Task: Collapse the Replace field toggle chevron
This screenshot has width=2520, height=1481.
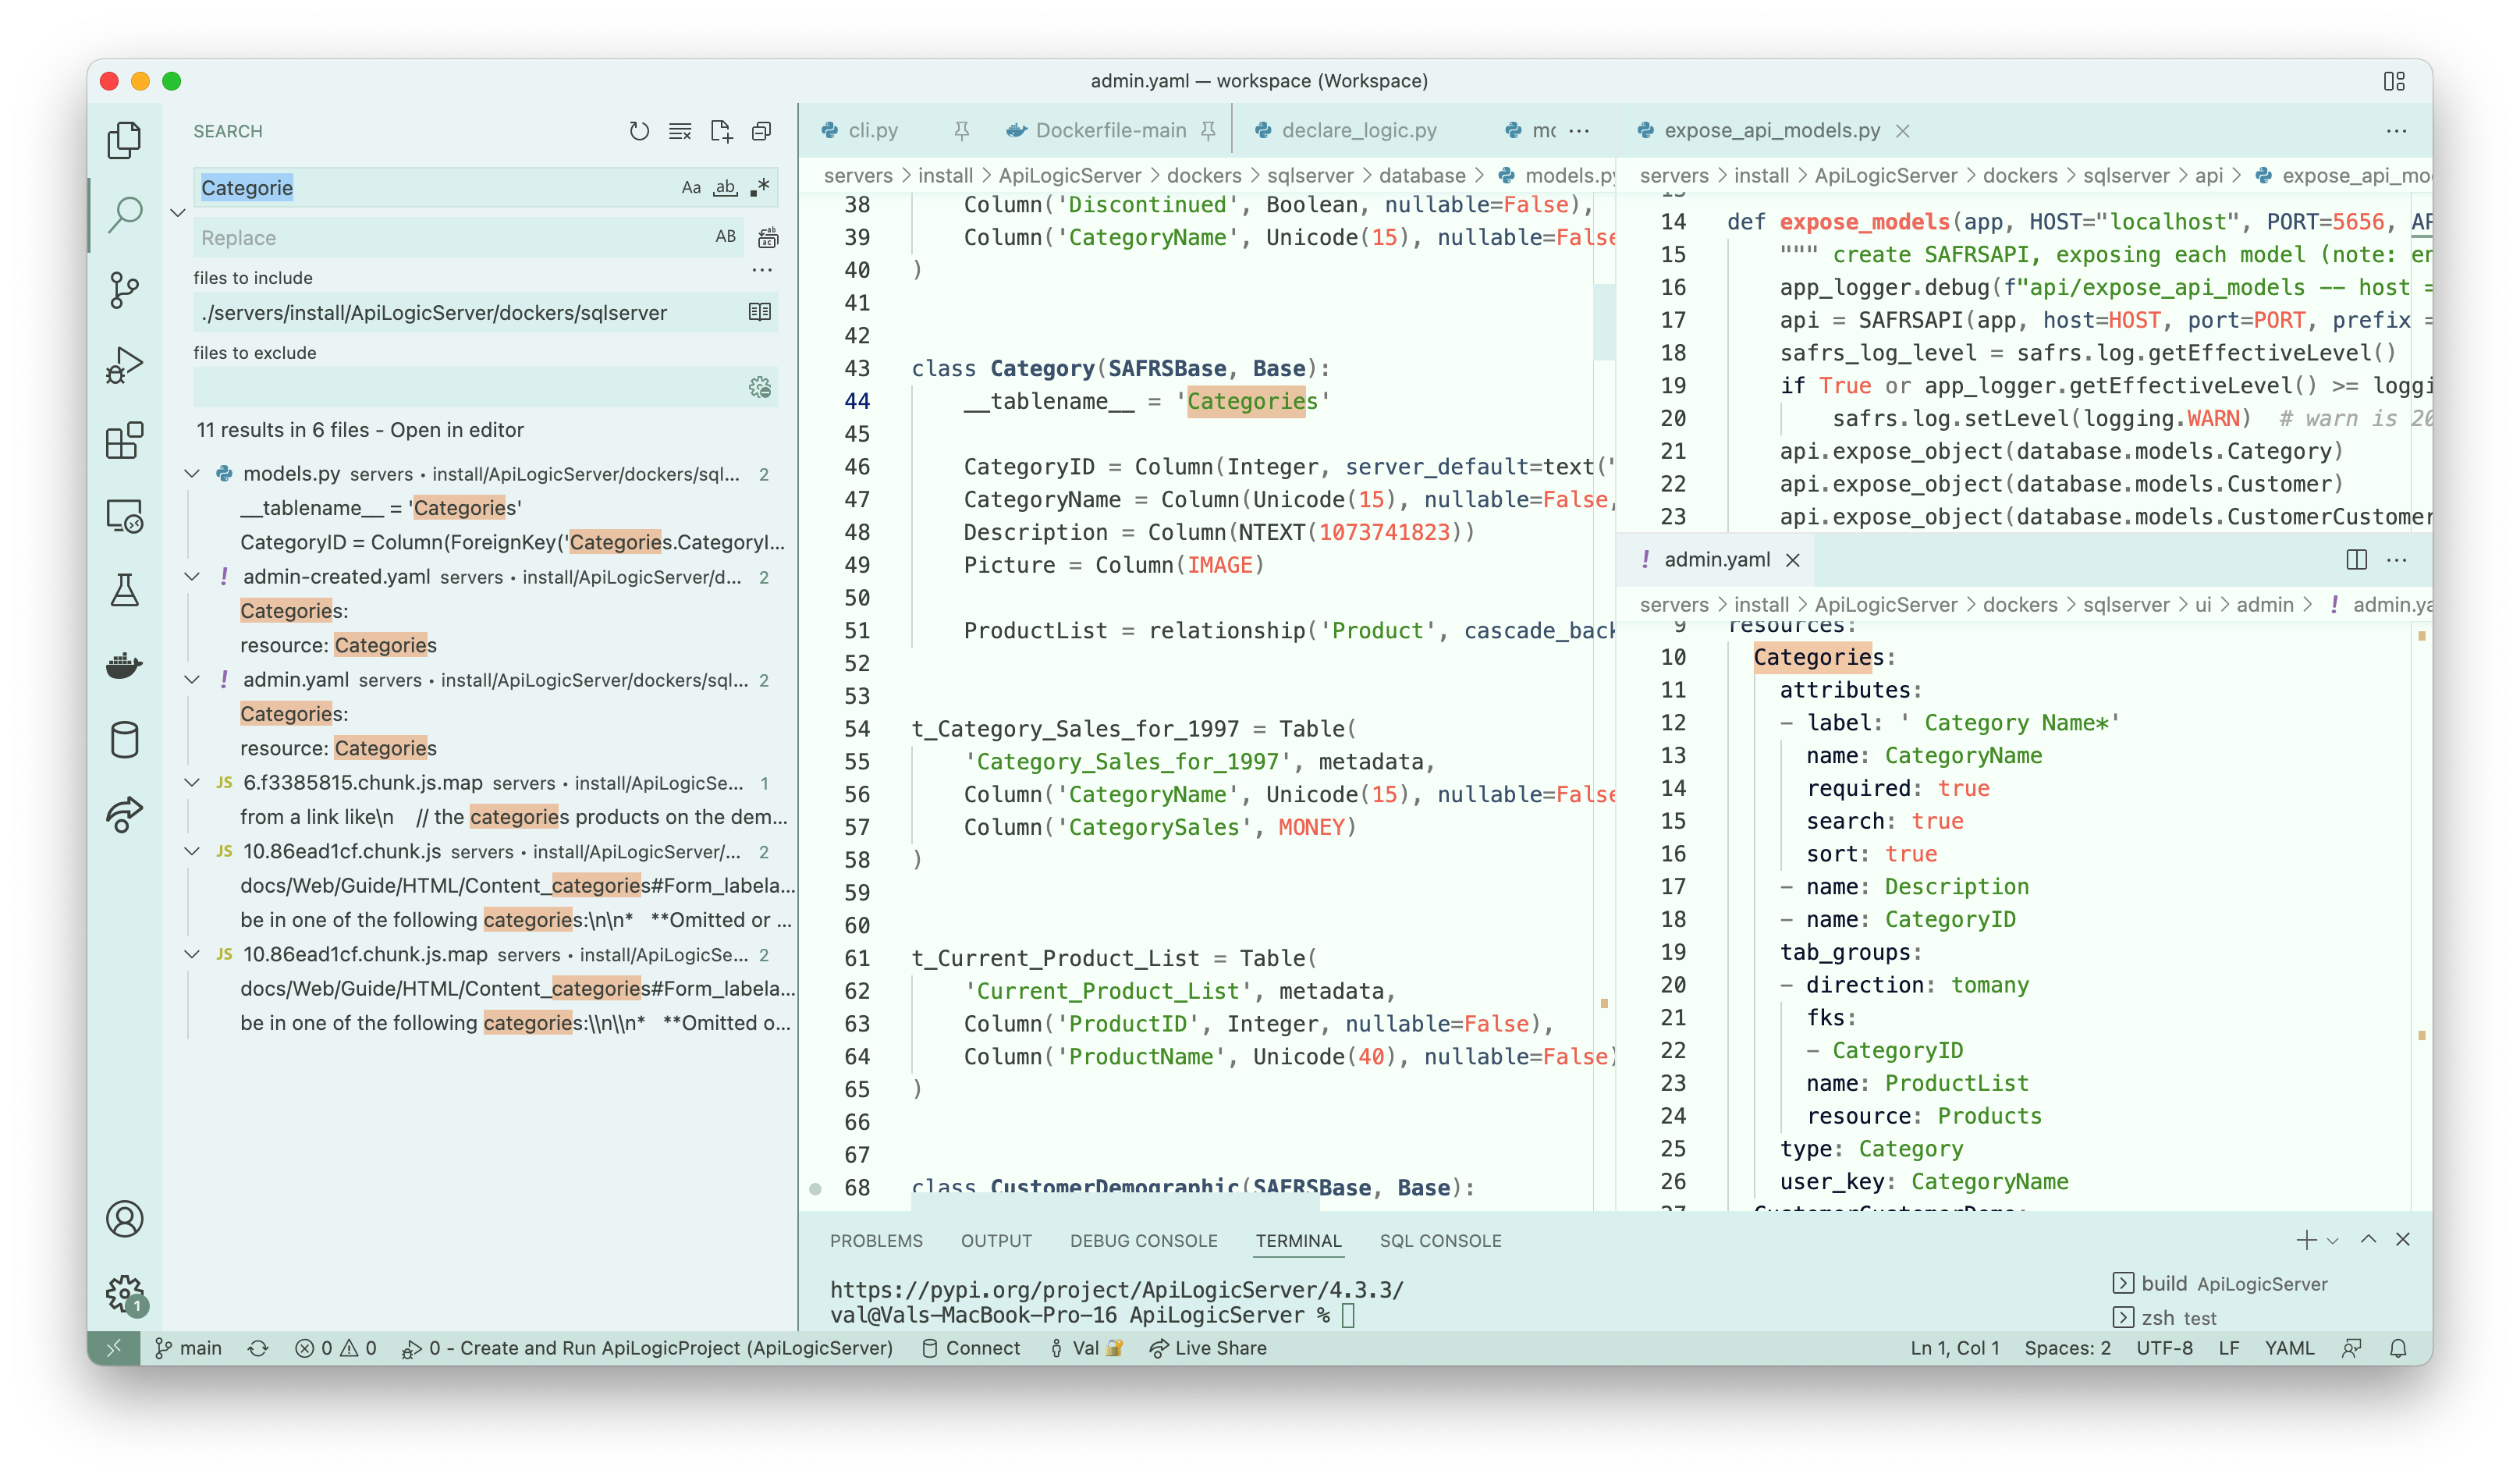Action: (178, 212)
